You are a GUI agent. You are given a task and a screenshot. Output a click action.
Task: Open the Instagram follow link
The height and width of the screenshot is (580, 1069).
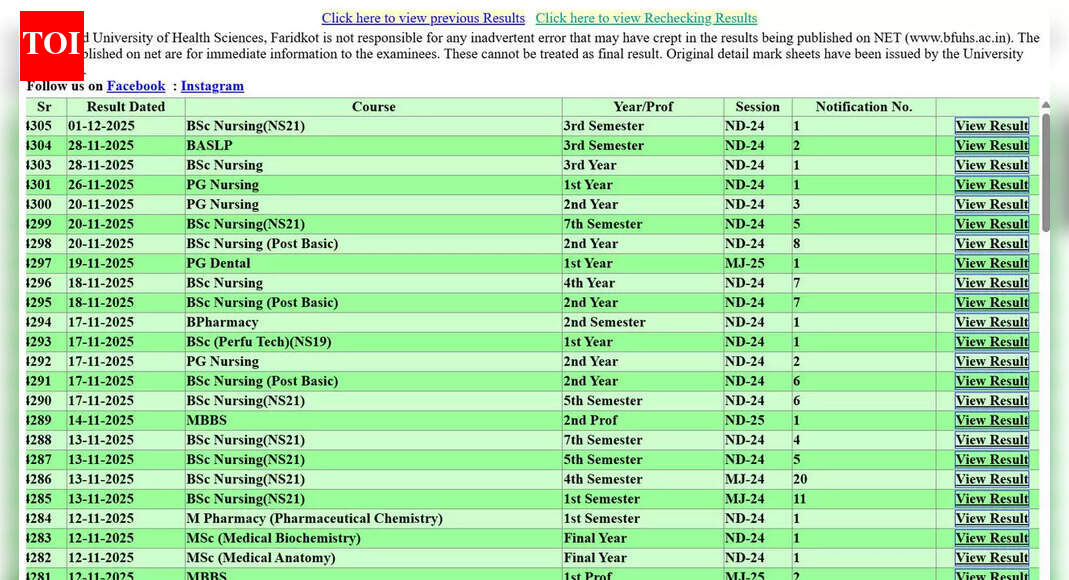click(212, 86)
